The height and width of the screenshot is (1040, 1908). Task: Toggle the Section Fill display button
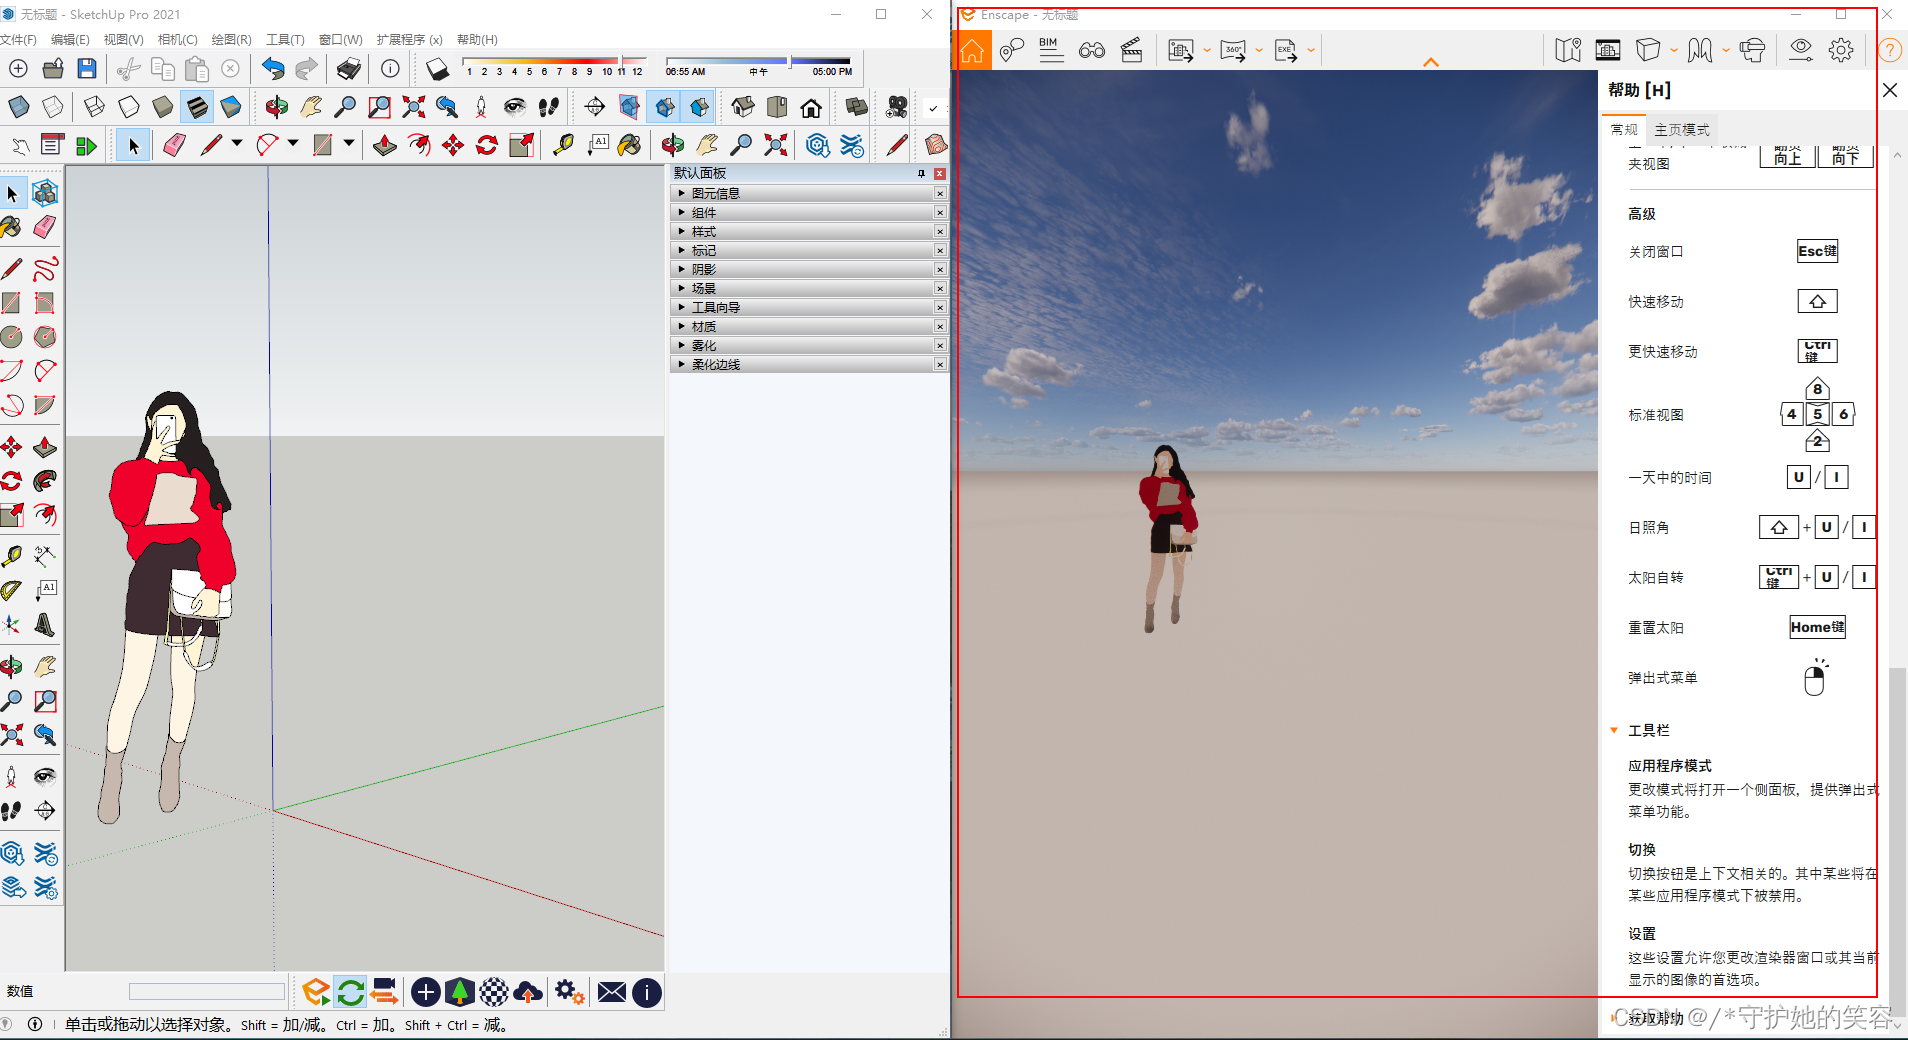pos(699,106)
